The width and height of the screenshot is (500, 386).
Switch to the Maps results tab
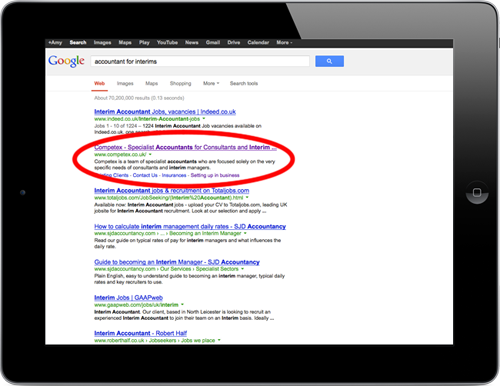pos(152,83)
